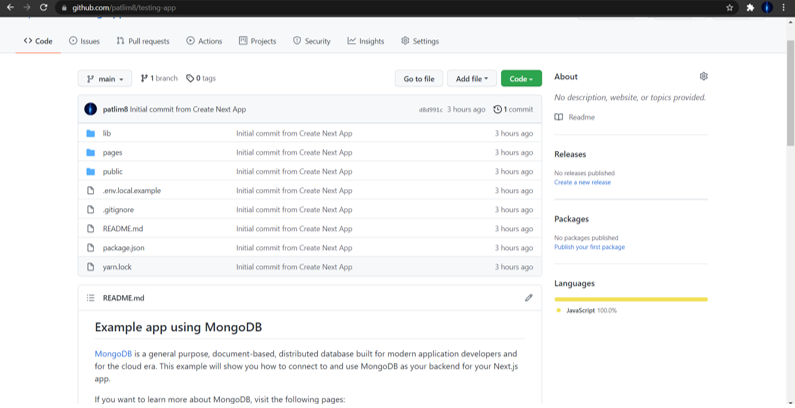Open the .gitignore file
The height and width of the screenshot is (408, 795).
(118, 210)
